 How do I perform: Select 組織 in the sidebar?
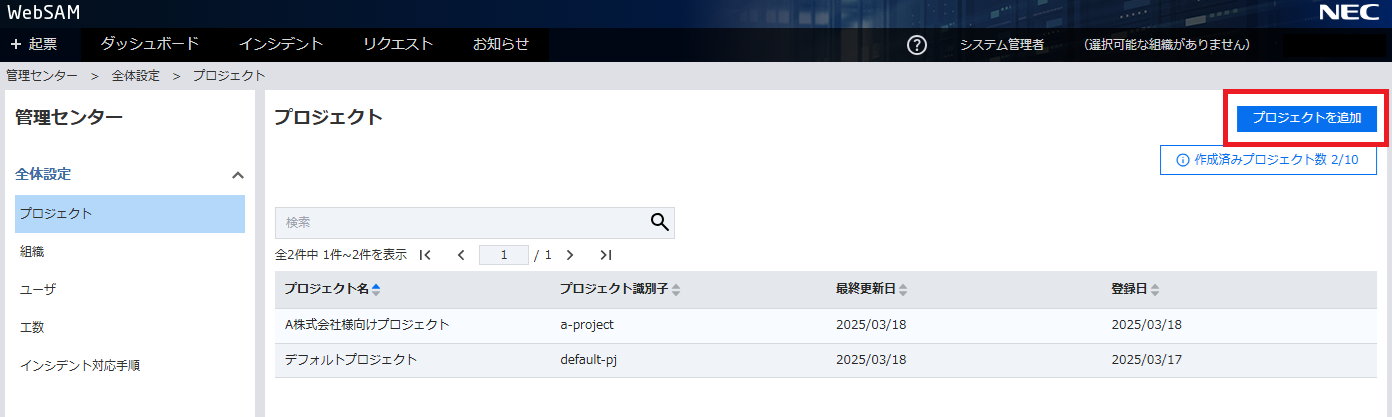point(32,251)
